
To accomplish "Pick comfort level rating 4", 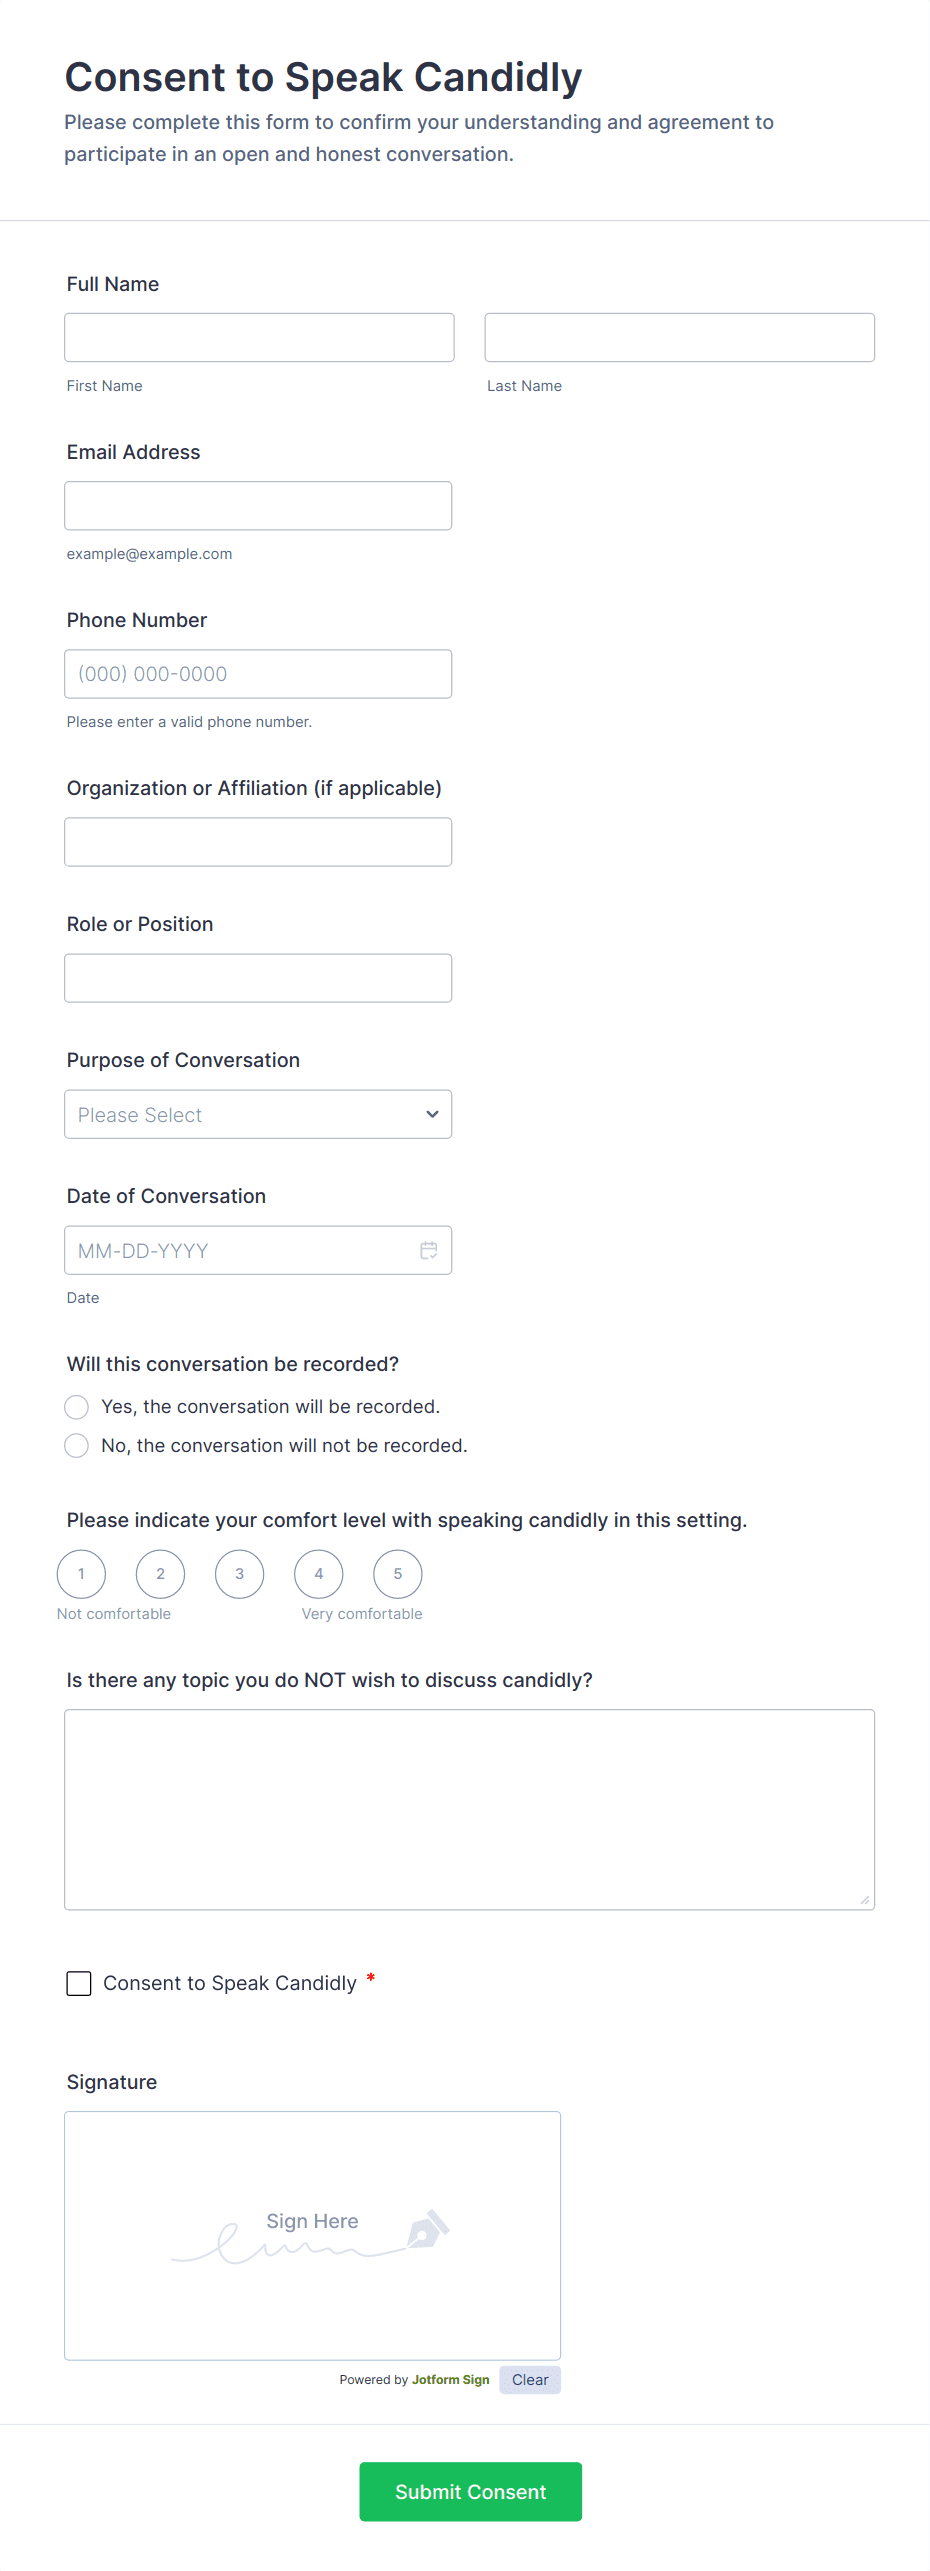I will 319,1574.
